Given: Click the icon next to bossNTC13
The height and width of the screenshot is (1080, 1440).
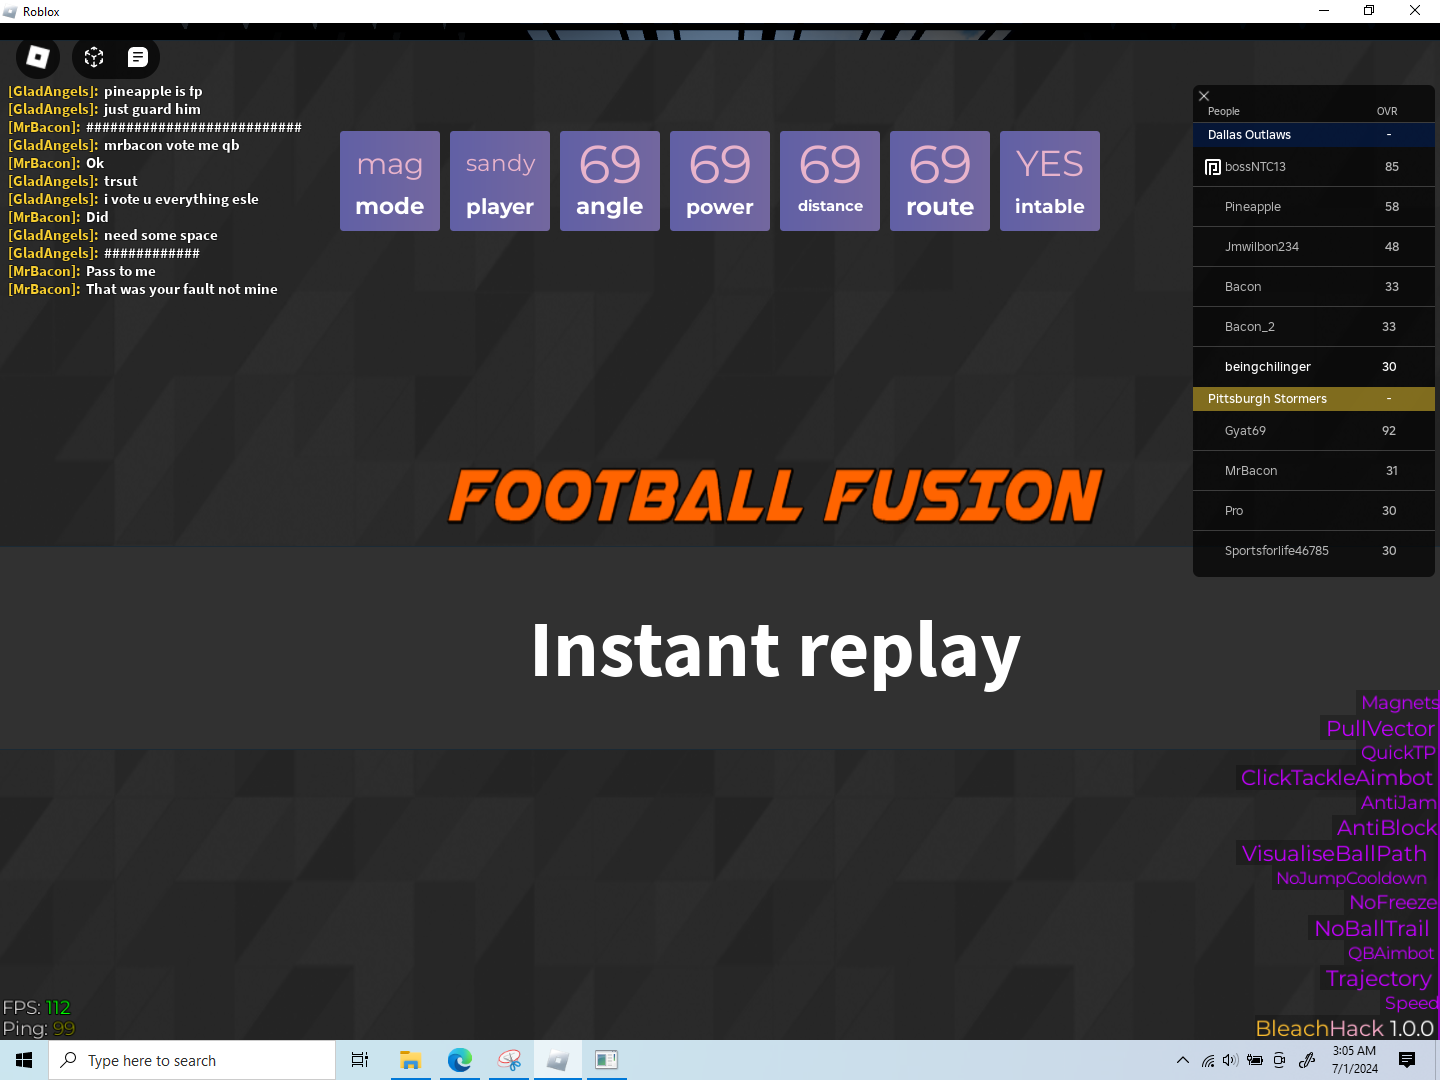Looking at the screenshot, I should 1213,167.
